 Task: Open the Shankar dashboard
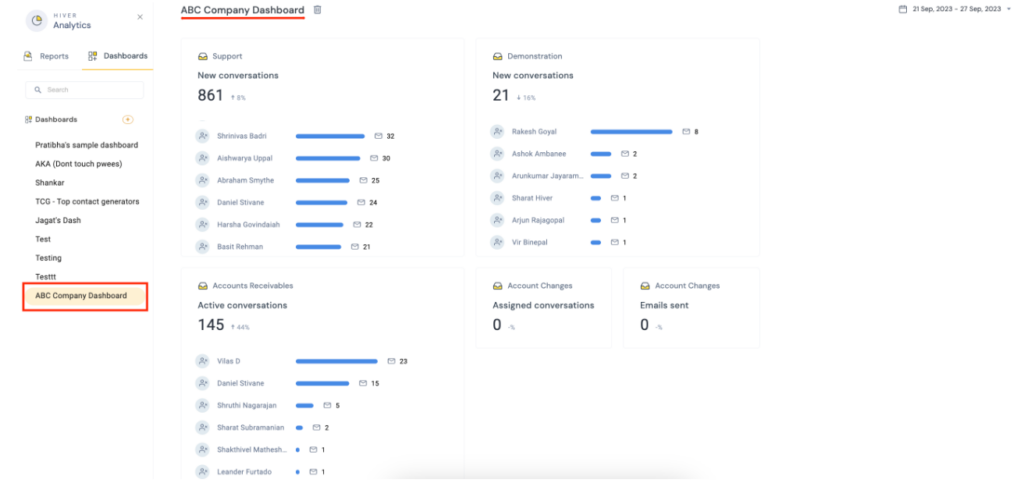point(50,183)
